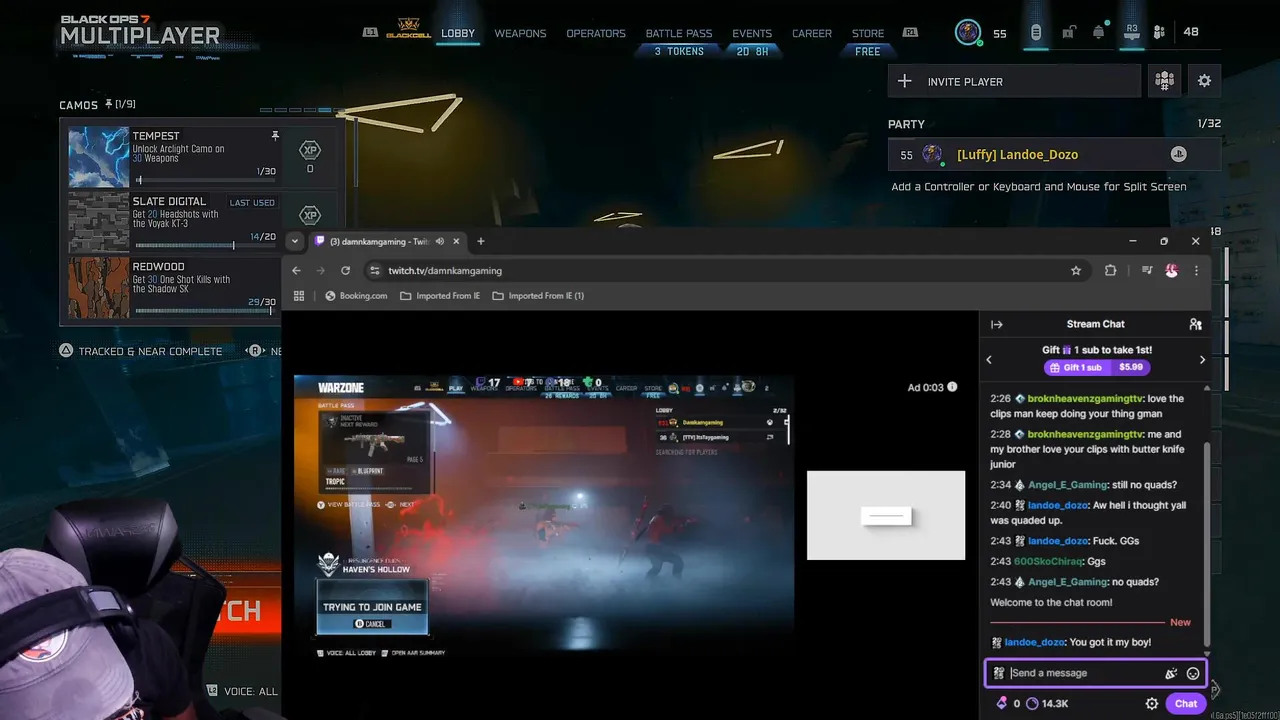Open the in-game menu list icon
This screenshot has height=720, width=1280.
pos(1036,33)
